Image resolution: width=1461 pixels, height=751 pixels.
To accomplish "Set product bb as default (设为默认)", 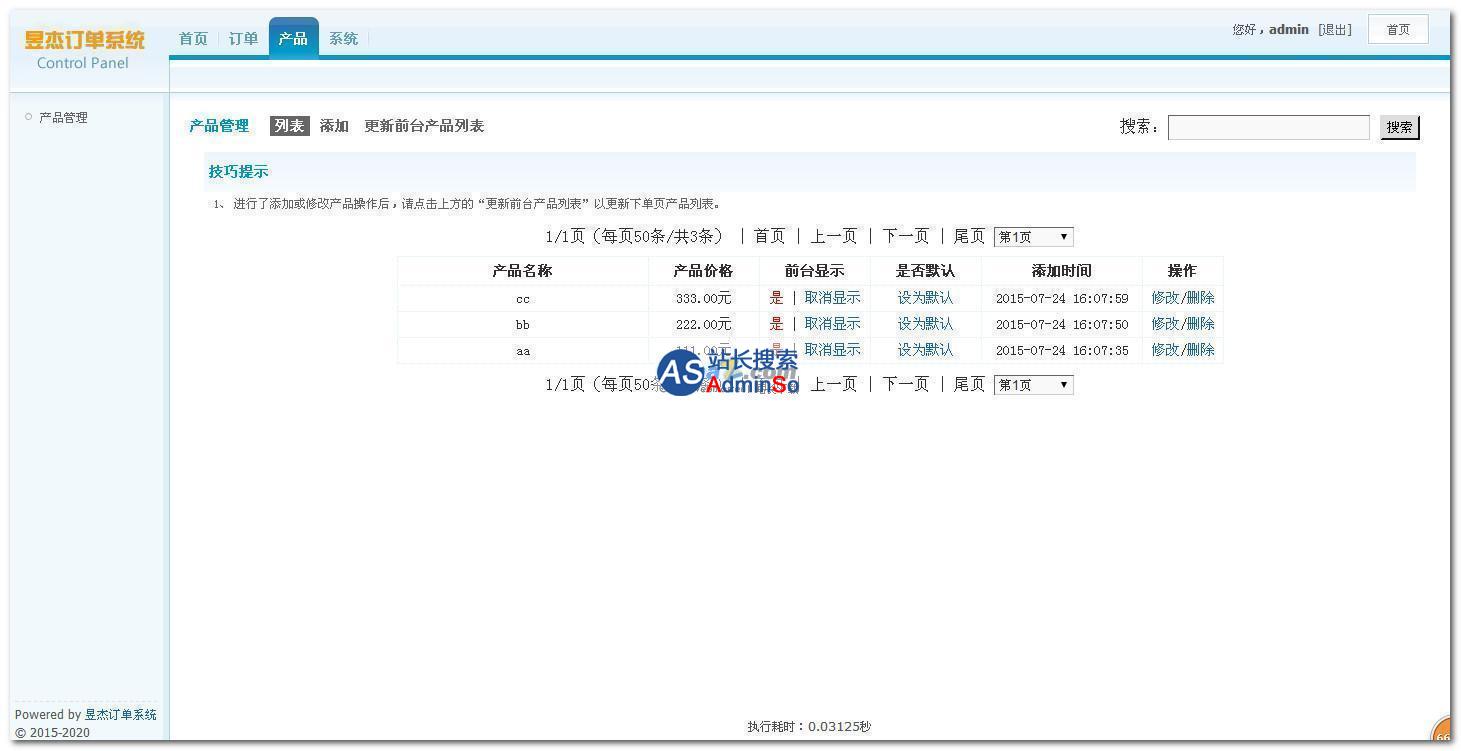I will [x=925, y=324].
